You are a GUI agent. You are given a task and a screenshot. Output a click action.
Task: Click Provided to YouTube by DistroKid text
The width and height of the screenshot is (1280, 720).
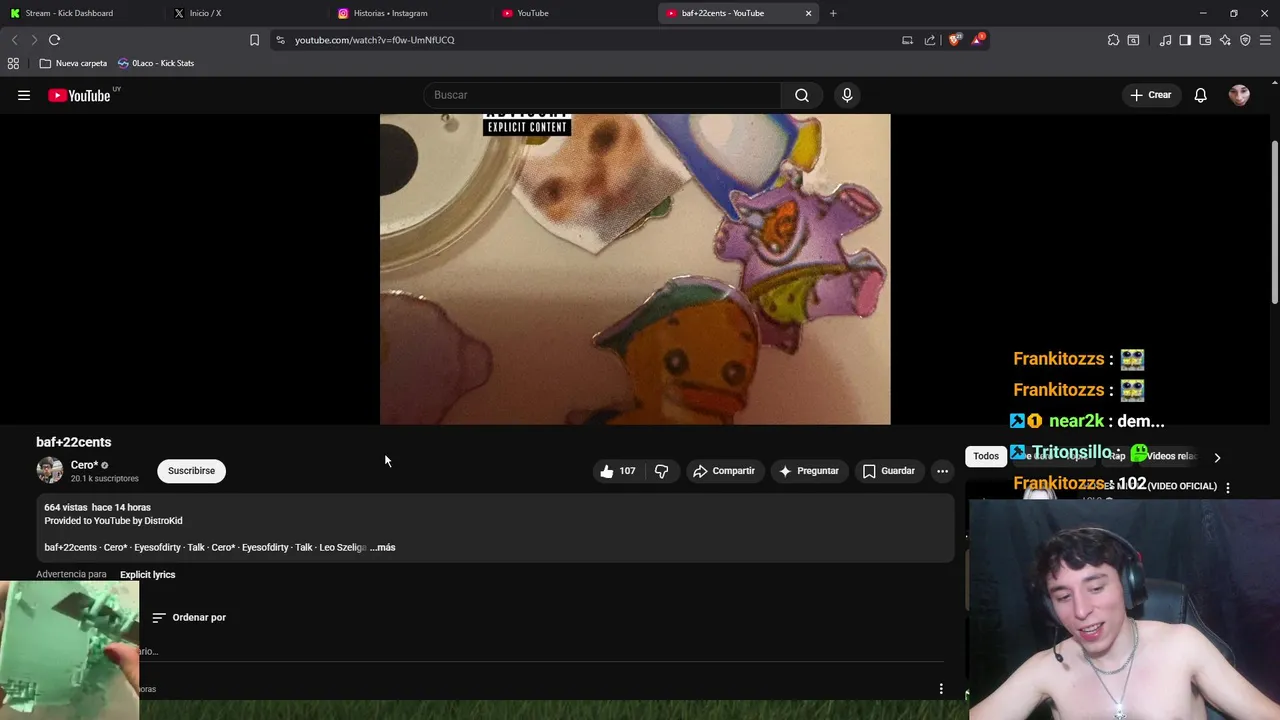click(x=113, y=521)
